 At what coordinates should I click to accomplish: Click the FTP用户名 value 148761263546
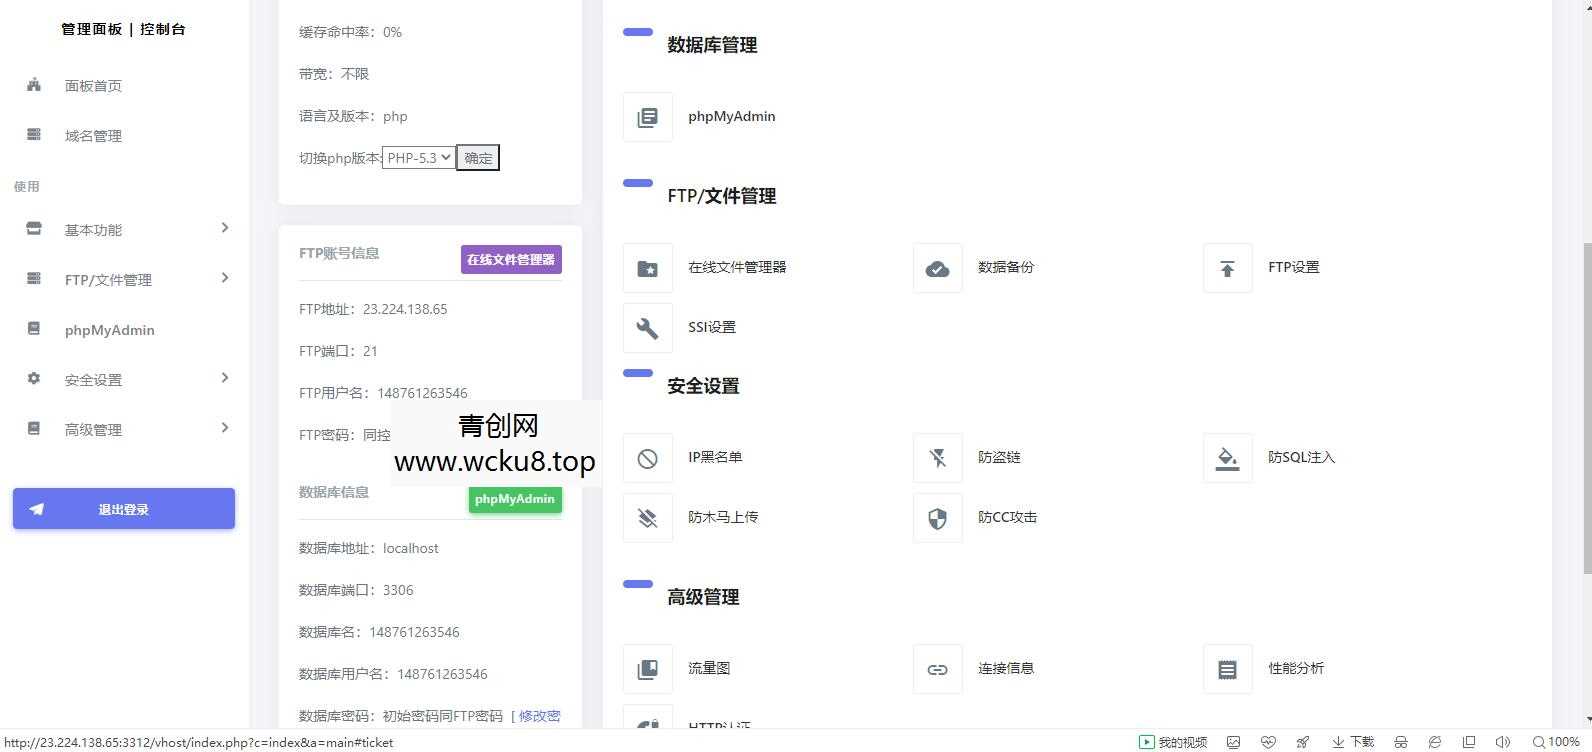click(x=422, y=393)
